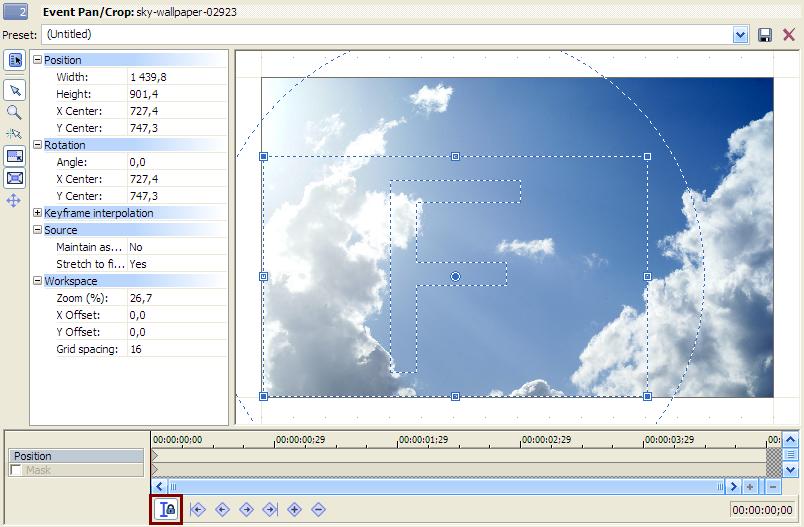
Task: Select the Zoom magnifier tool
Action: pyautogui.click(x=15, y=112)
